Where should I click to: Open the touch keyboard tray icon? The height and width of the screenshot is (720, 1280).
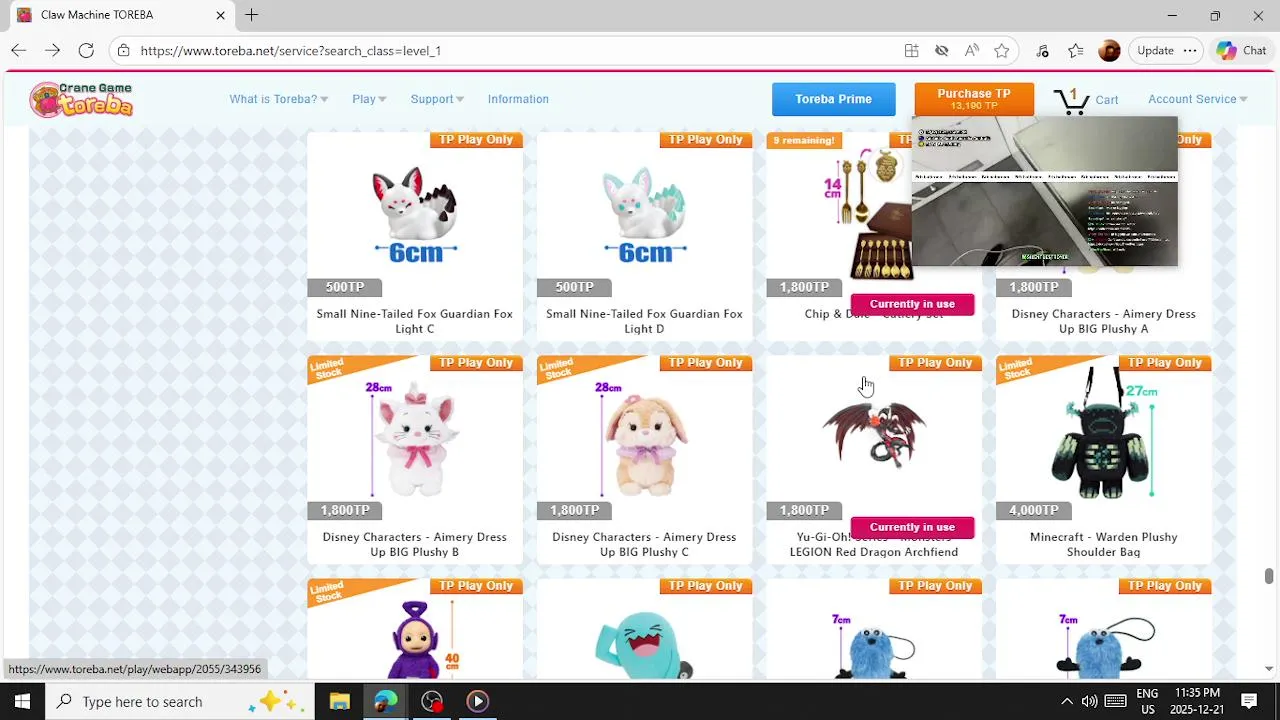tap(1115, 701)
